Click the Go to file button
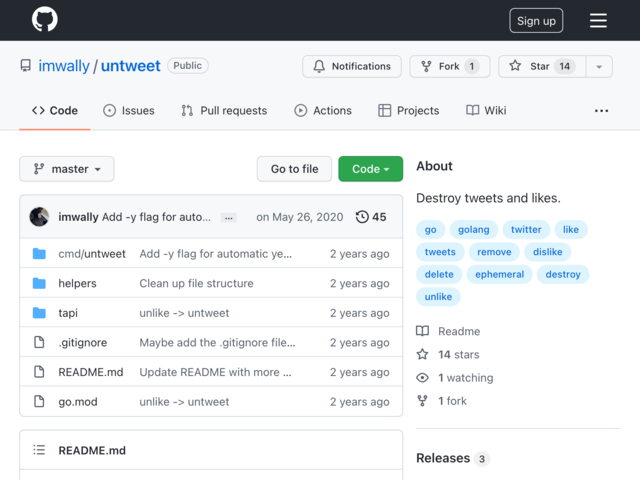 (x=294, y=169)
